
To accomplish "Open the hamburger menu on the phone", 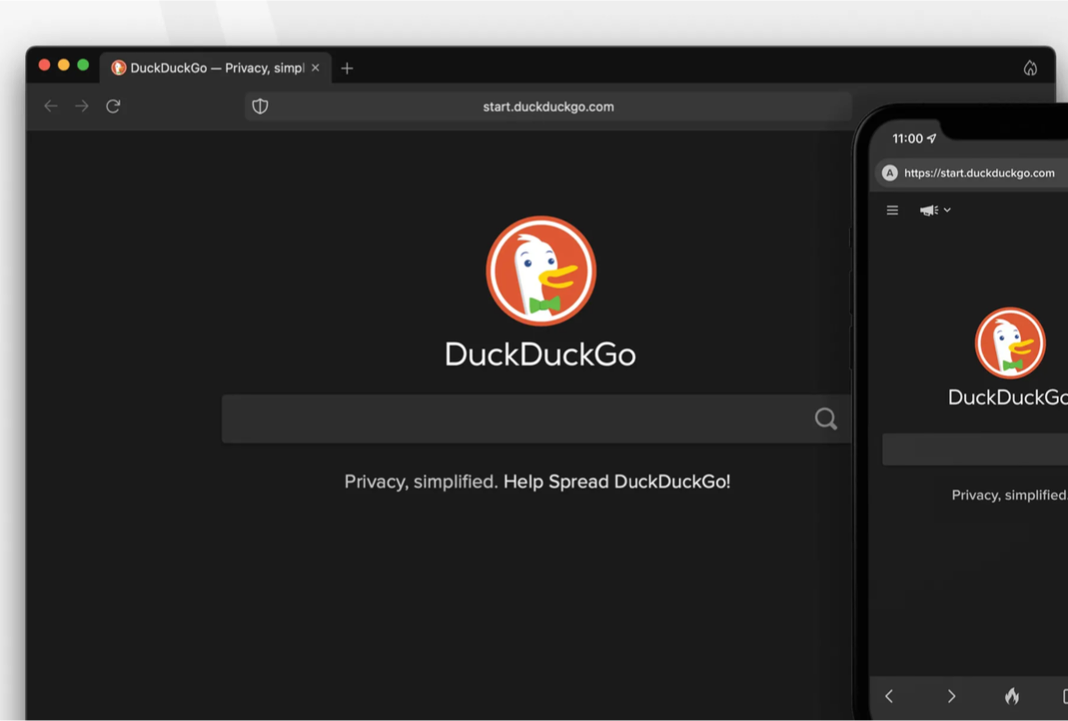I will tap(892, 210).
